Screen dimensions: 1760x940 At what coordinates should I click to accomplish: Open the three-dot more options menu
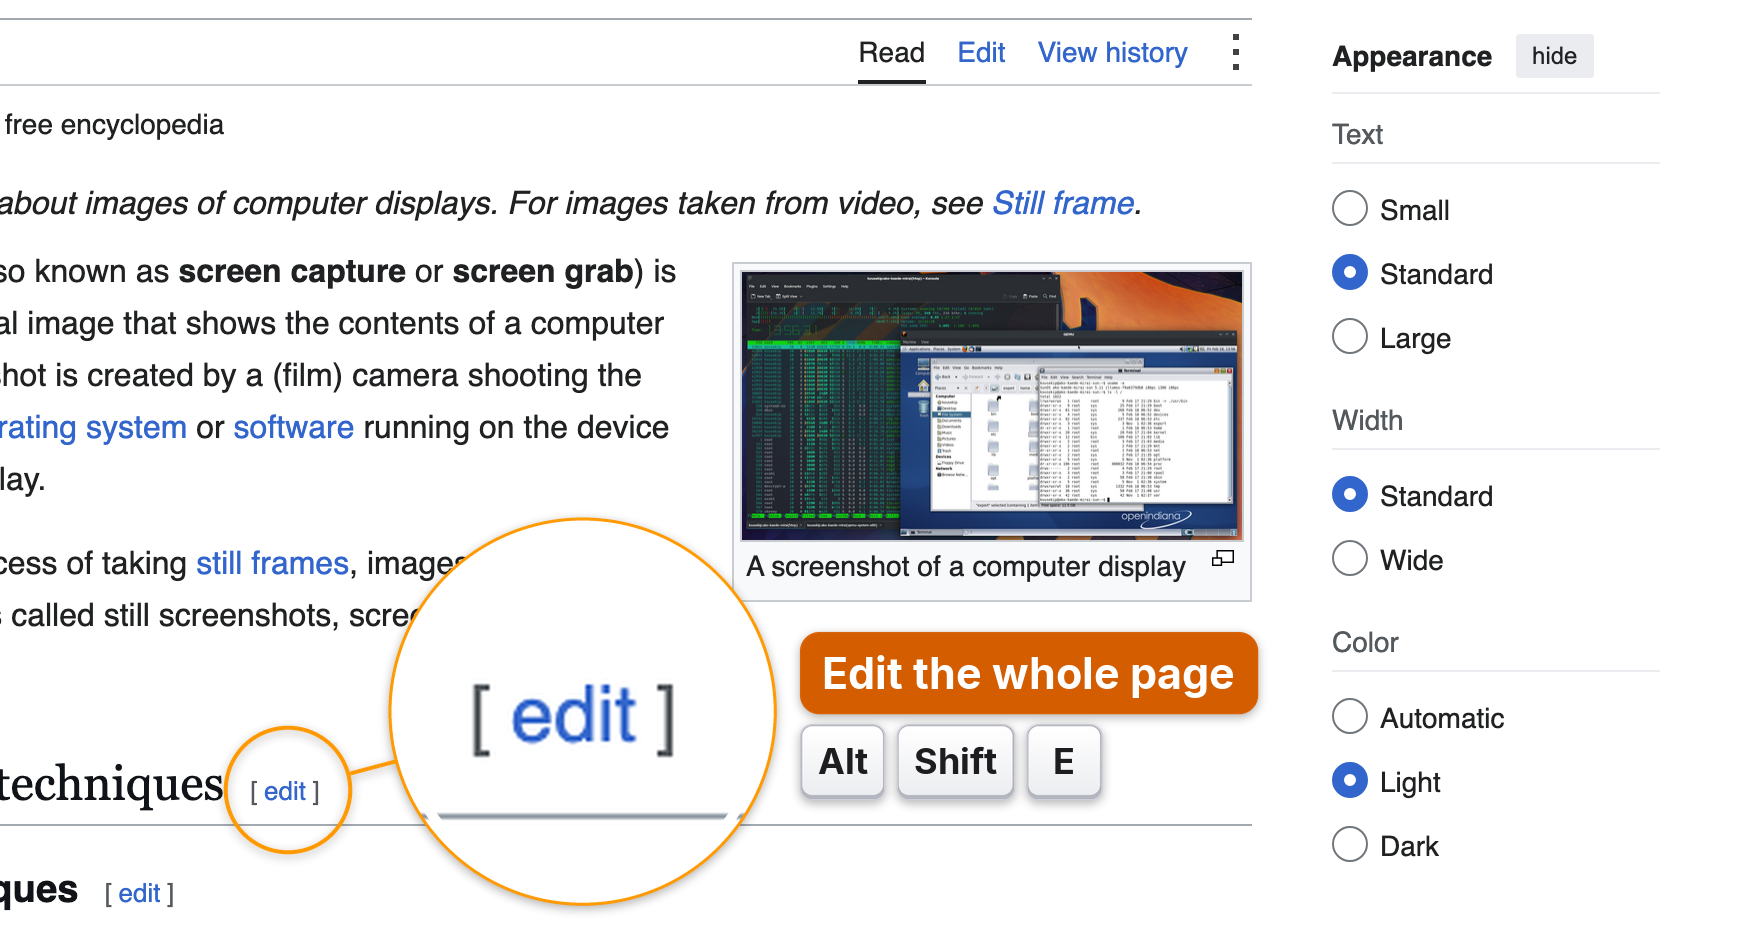point(1236,53)
